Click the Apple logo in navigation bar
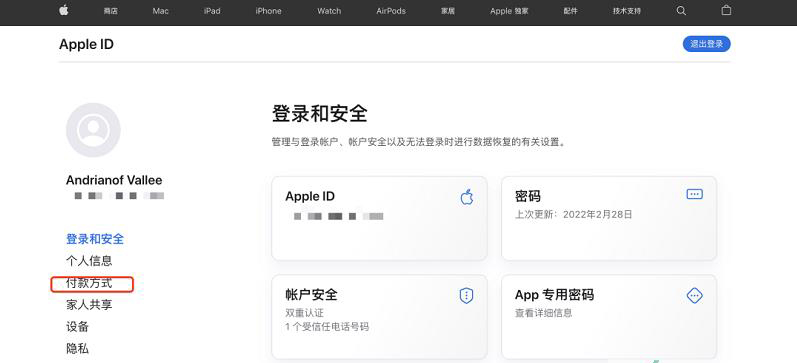This screenshot has width=797, height=363. pos(64,10)
